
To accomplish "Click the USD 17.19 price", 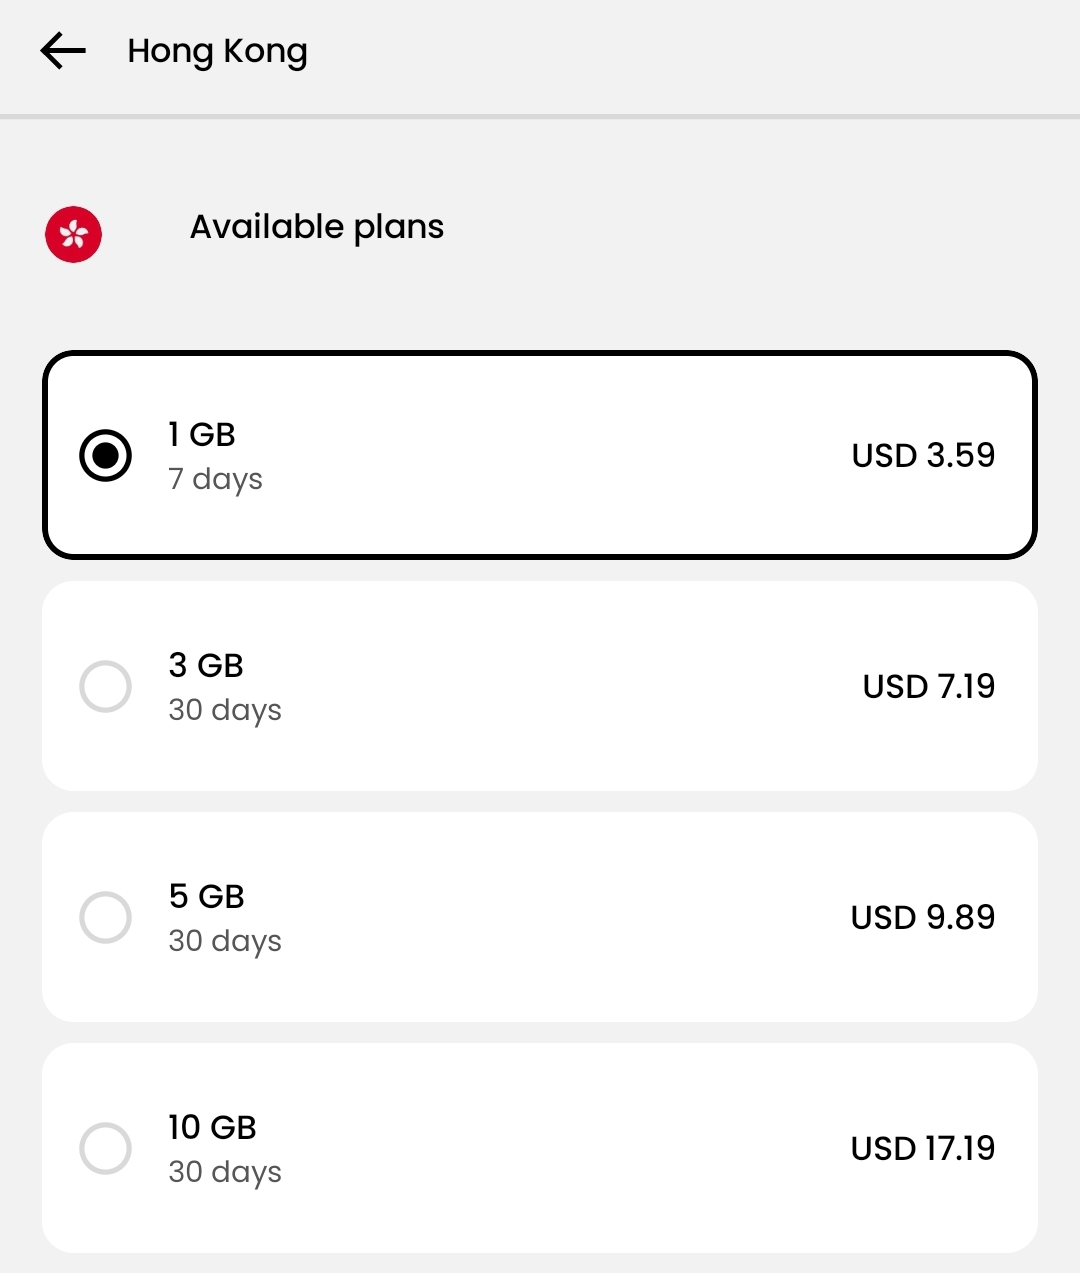I will click(923, 1148).
